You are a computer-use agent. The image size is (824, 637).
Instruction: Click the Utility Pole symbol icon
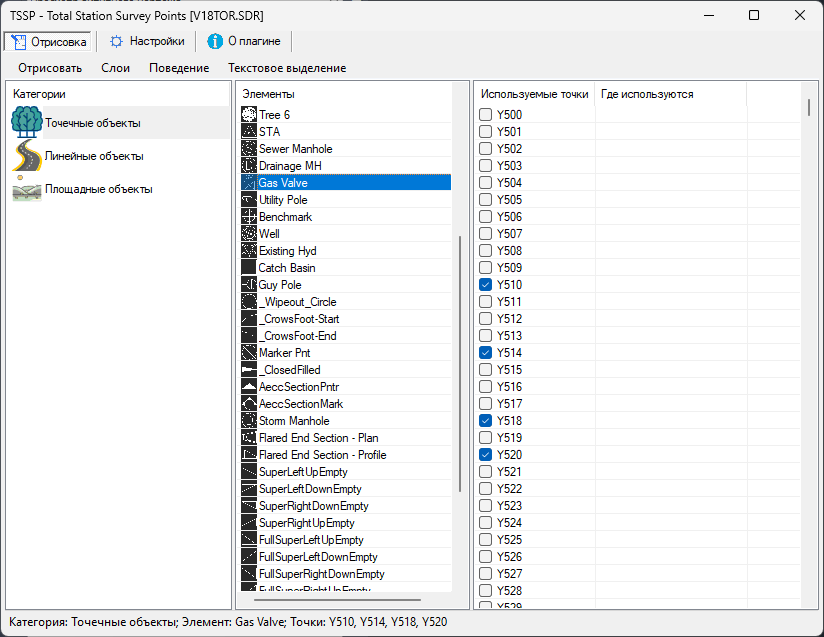pyautogui.click(x=249, y=200)
